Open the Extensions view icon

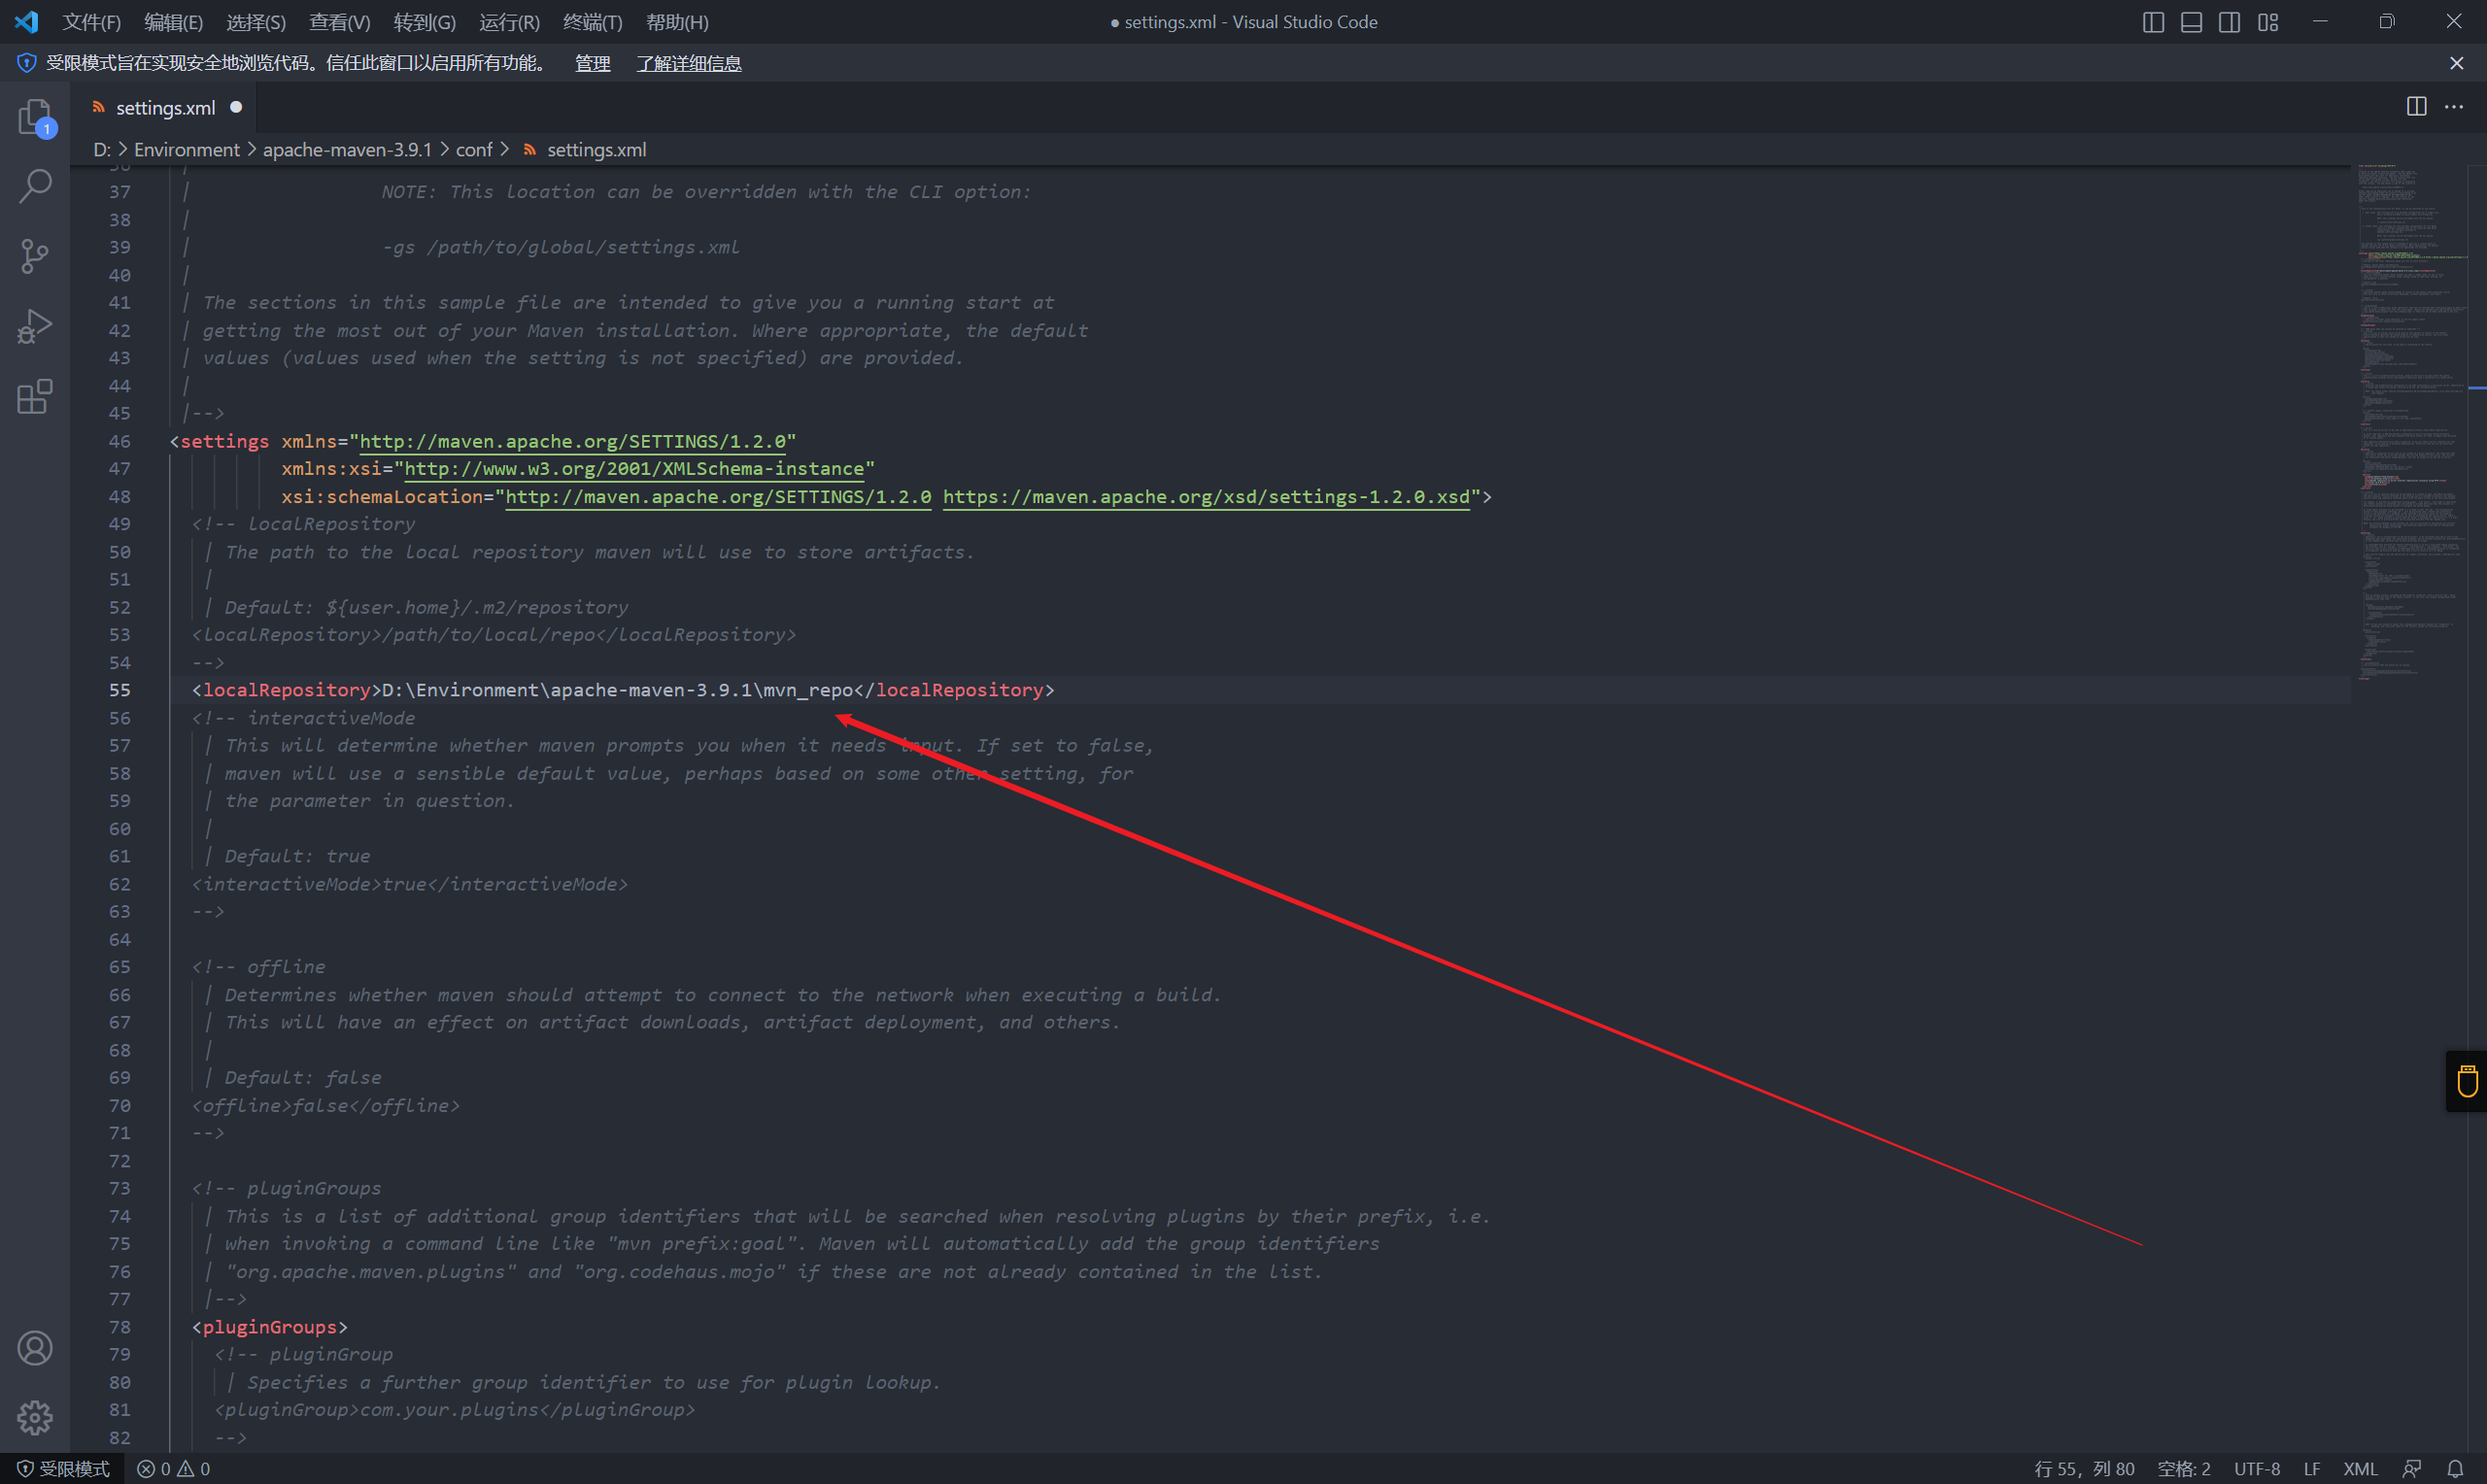click(35, 396)
